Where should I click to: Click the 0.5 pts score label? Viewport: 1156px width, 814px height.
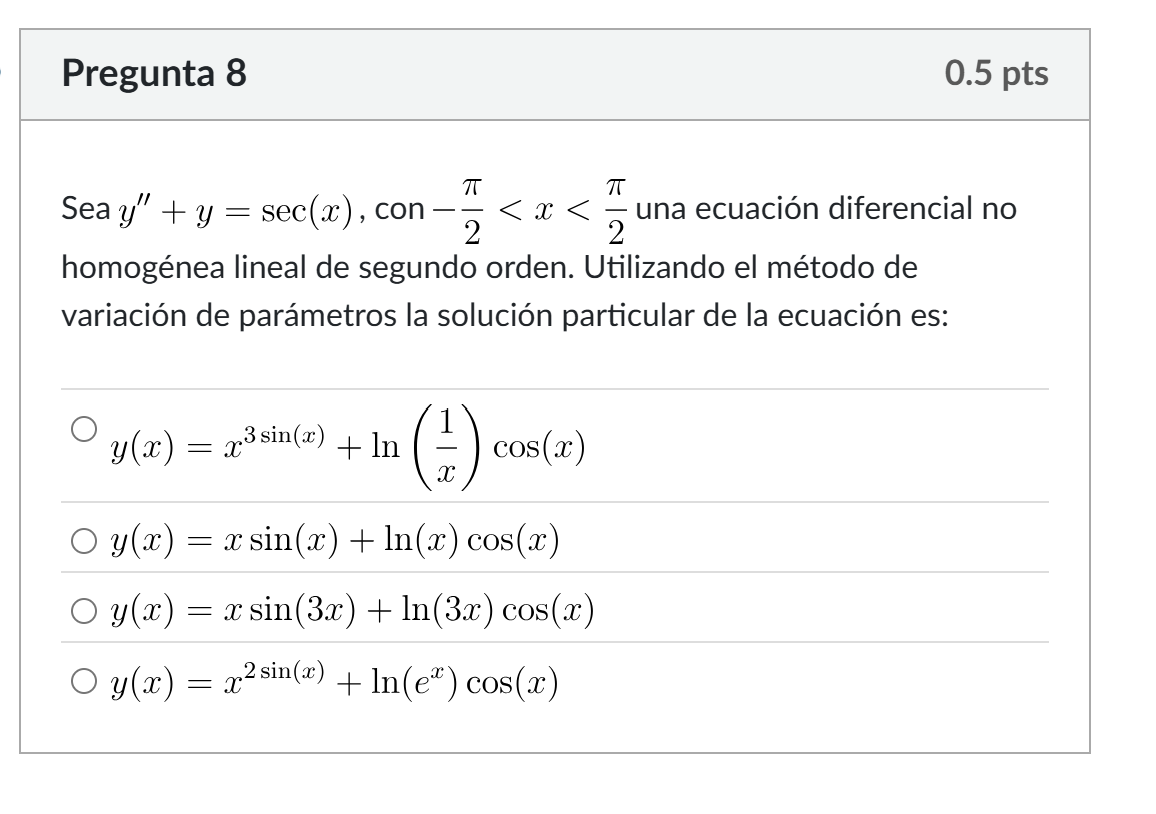(996, 73)
